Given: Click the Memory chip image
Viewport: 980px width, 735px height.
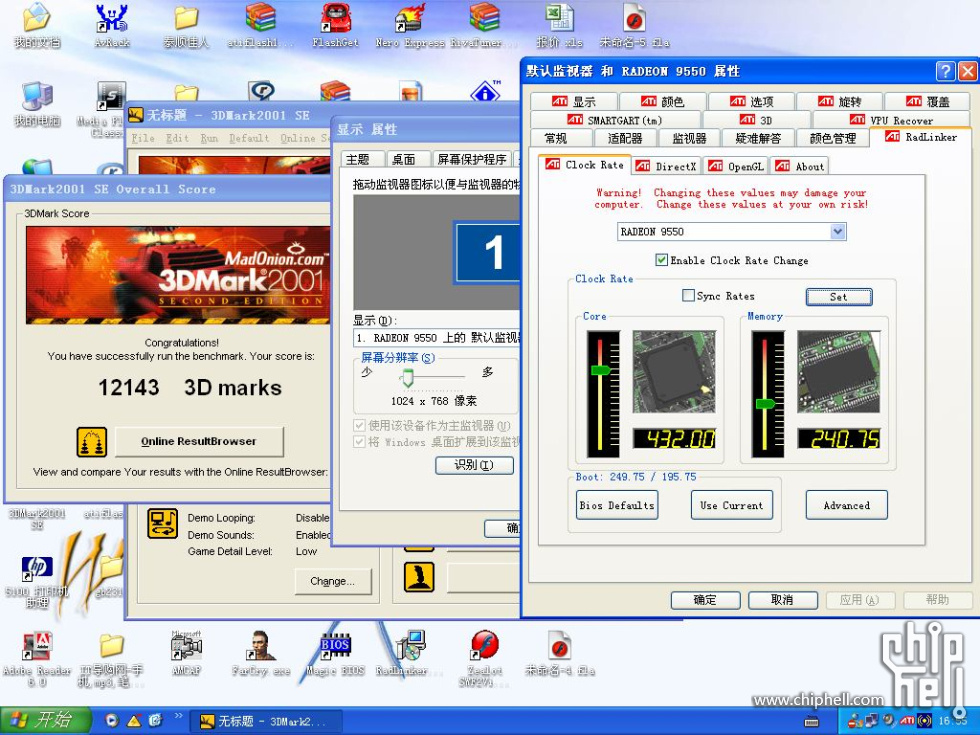Looking at the screenshot, I should point(838,371).
